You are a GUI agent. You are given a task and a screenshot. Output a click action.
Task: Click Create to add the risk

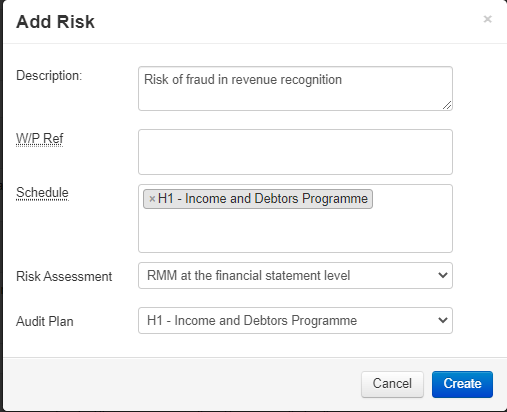pyautogui.click(x=462, y=384)
